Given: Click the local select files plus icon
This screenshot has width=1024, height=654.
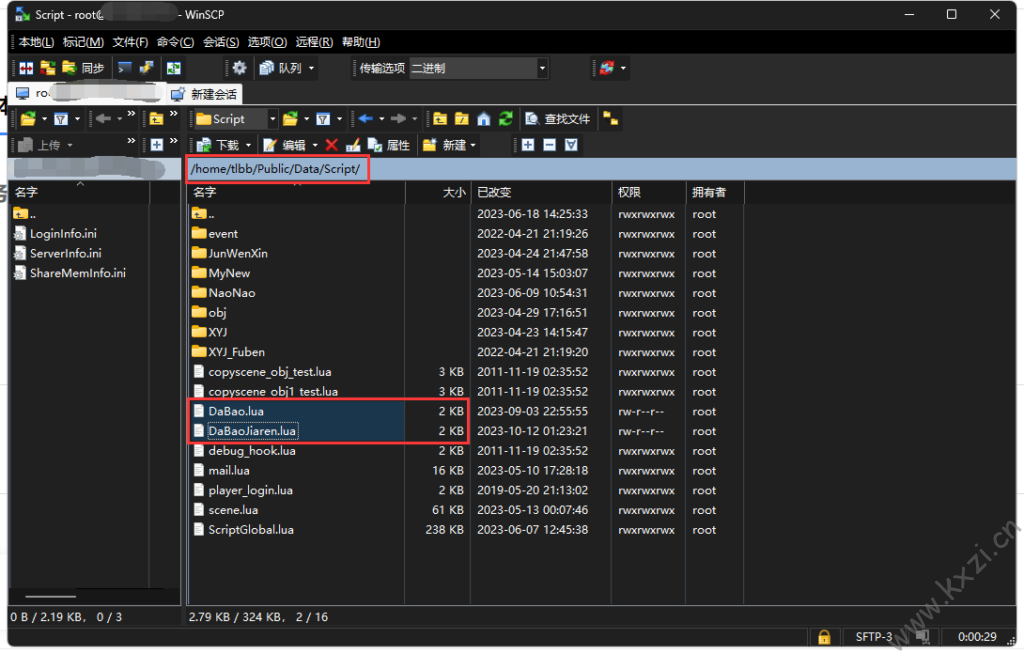Looking at the screenshot, I should (x=157, y=145).
